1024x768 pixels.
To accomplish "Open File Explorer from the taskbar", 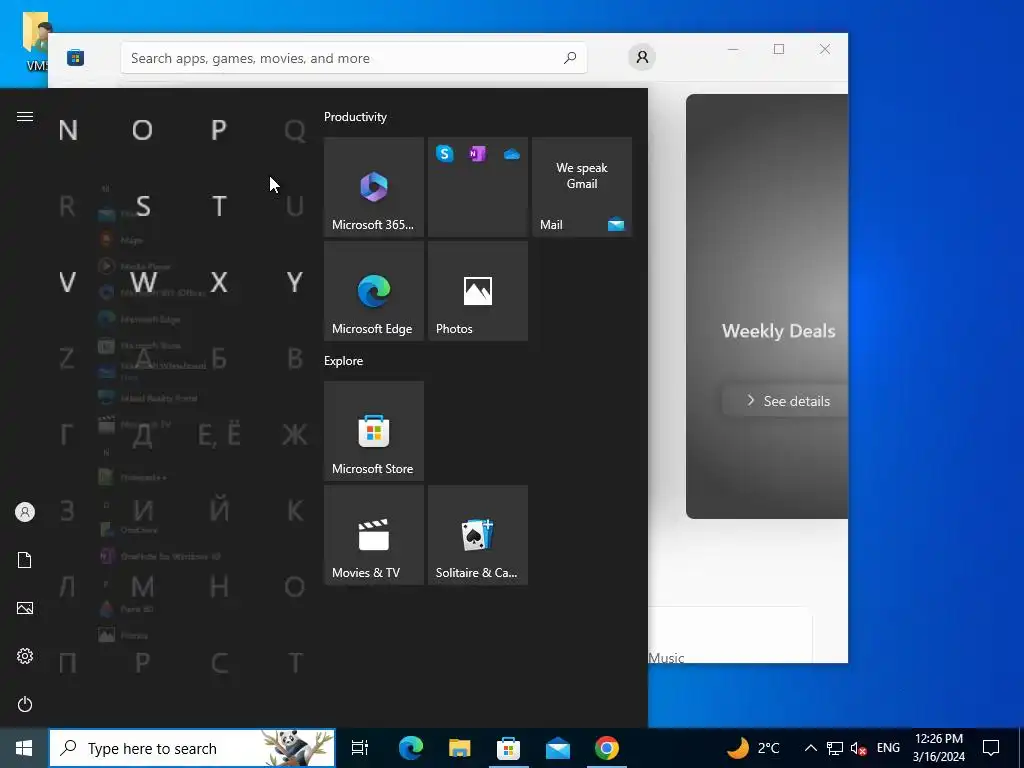I will pyautogui.click(x=460, y=748).
